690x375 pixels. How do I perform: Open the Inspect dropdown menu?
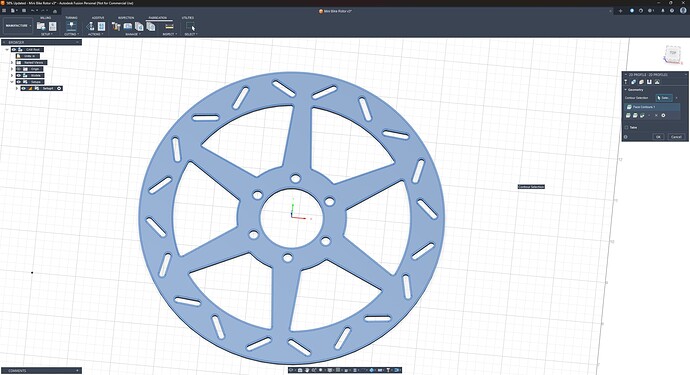(x=169, y=34)
